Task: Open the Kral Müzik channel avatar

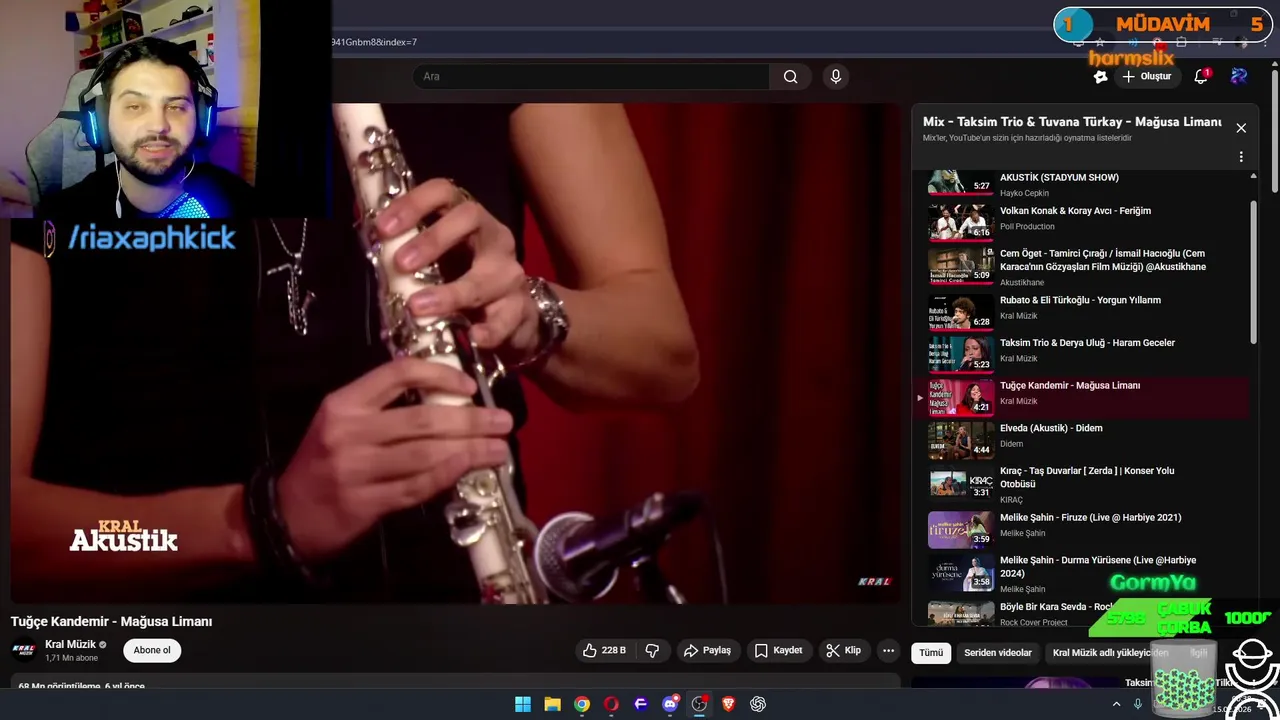Action: [x=24, y=650]
